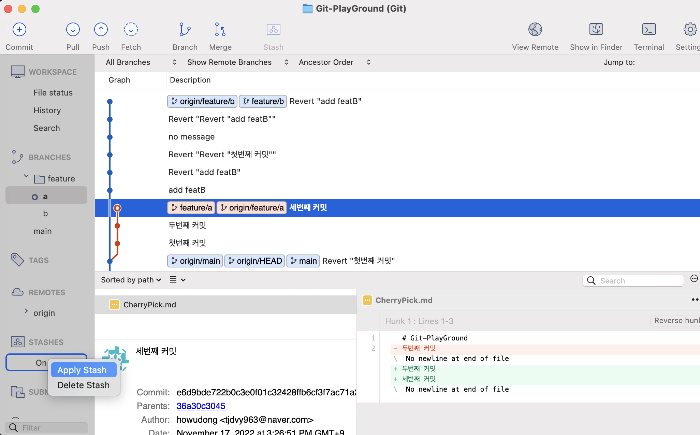The image size is (700, 435).
Task: Click the Stashes section icon
Action: point(17,342)
